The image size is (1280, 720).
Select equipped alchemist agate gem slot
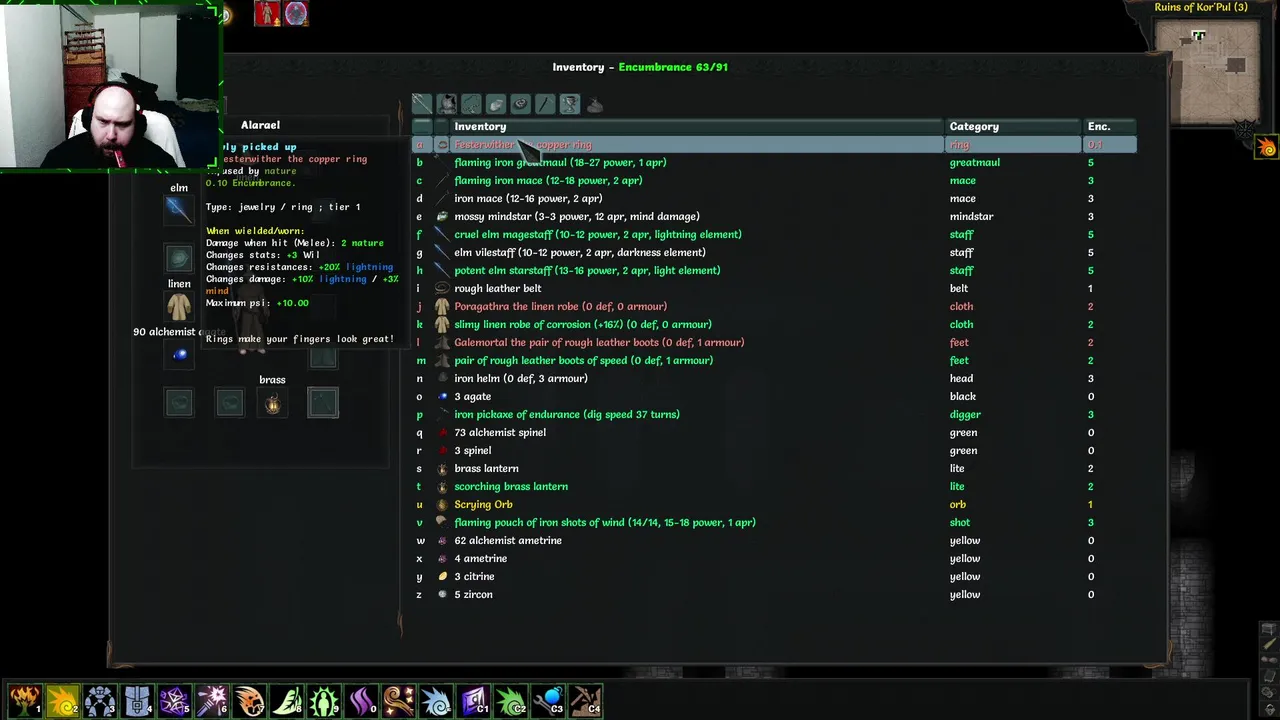click(x=179, y=354)
